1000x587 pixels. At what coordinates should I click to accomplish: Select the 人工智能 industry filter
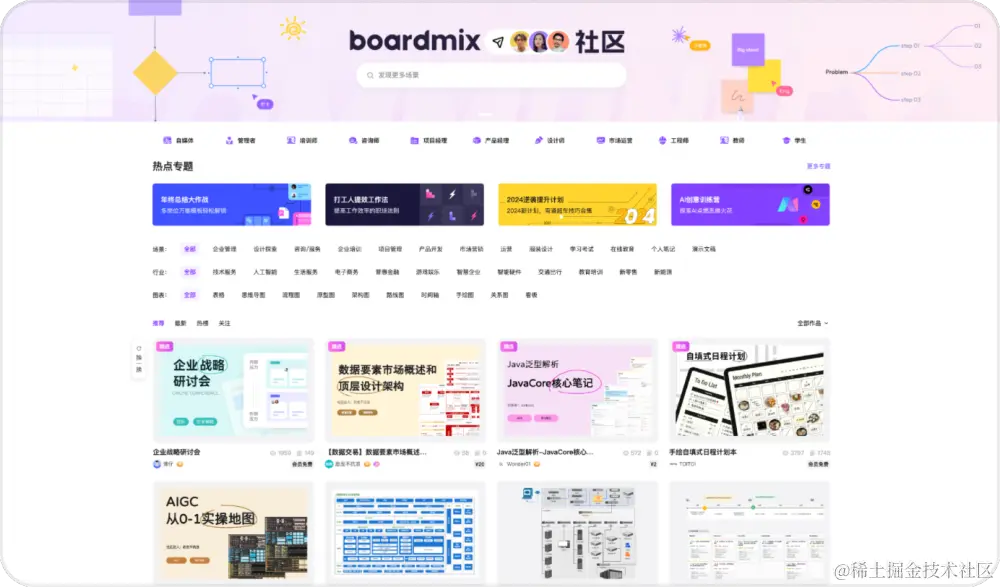[265, 272]
